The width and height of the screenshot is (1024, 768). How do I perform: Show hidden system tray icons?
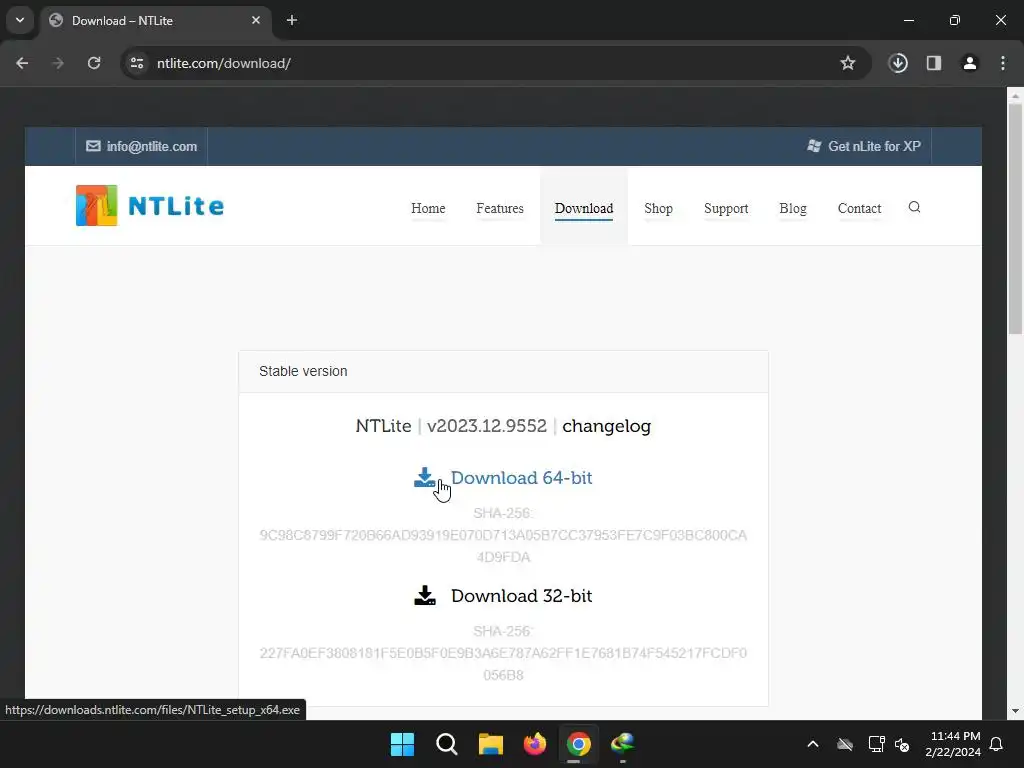[813, 744]
